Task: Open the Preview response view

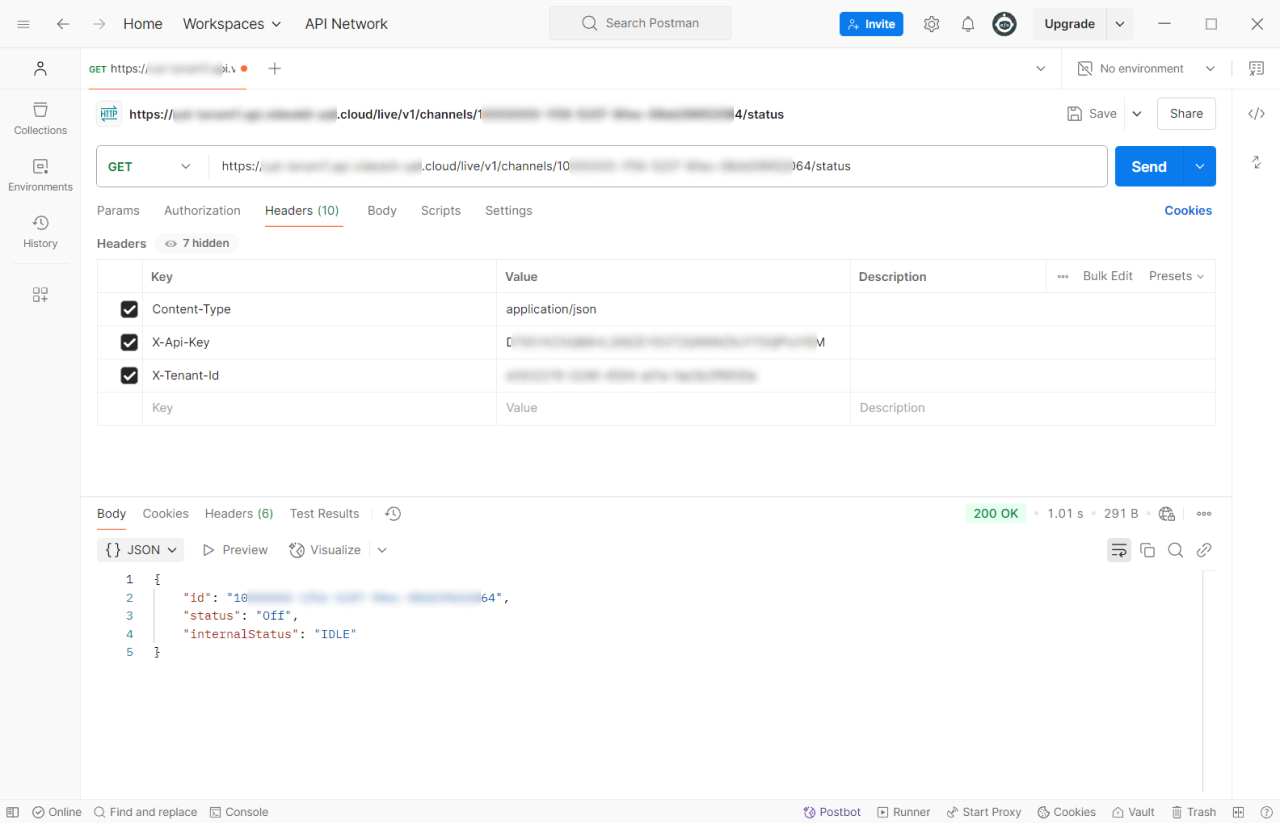Action: click(x=235, y=550)
